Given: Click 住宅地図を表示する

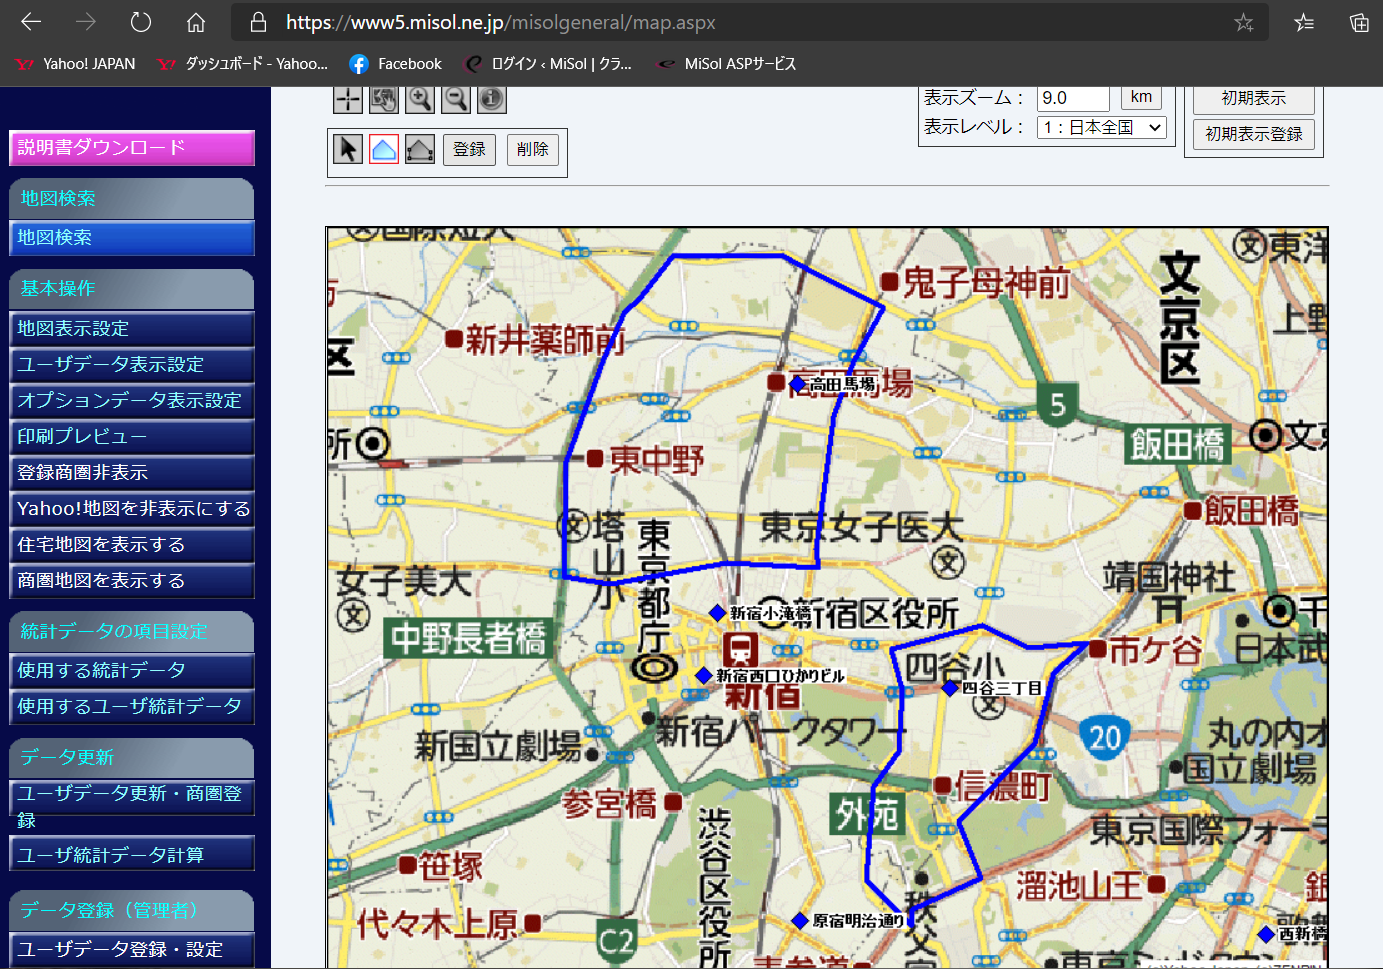Looking at the screenshot, I should point(132,545).
